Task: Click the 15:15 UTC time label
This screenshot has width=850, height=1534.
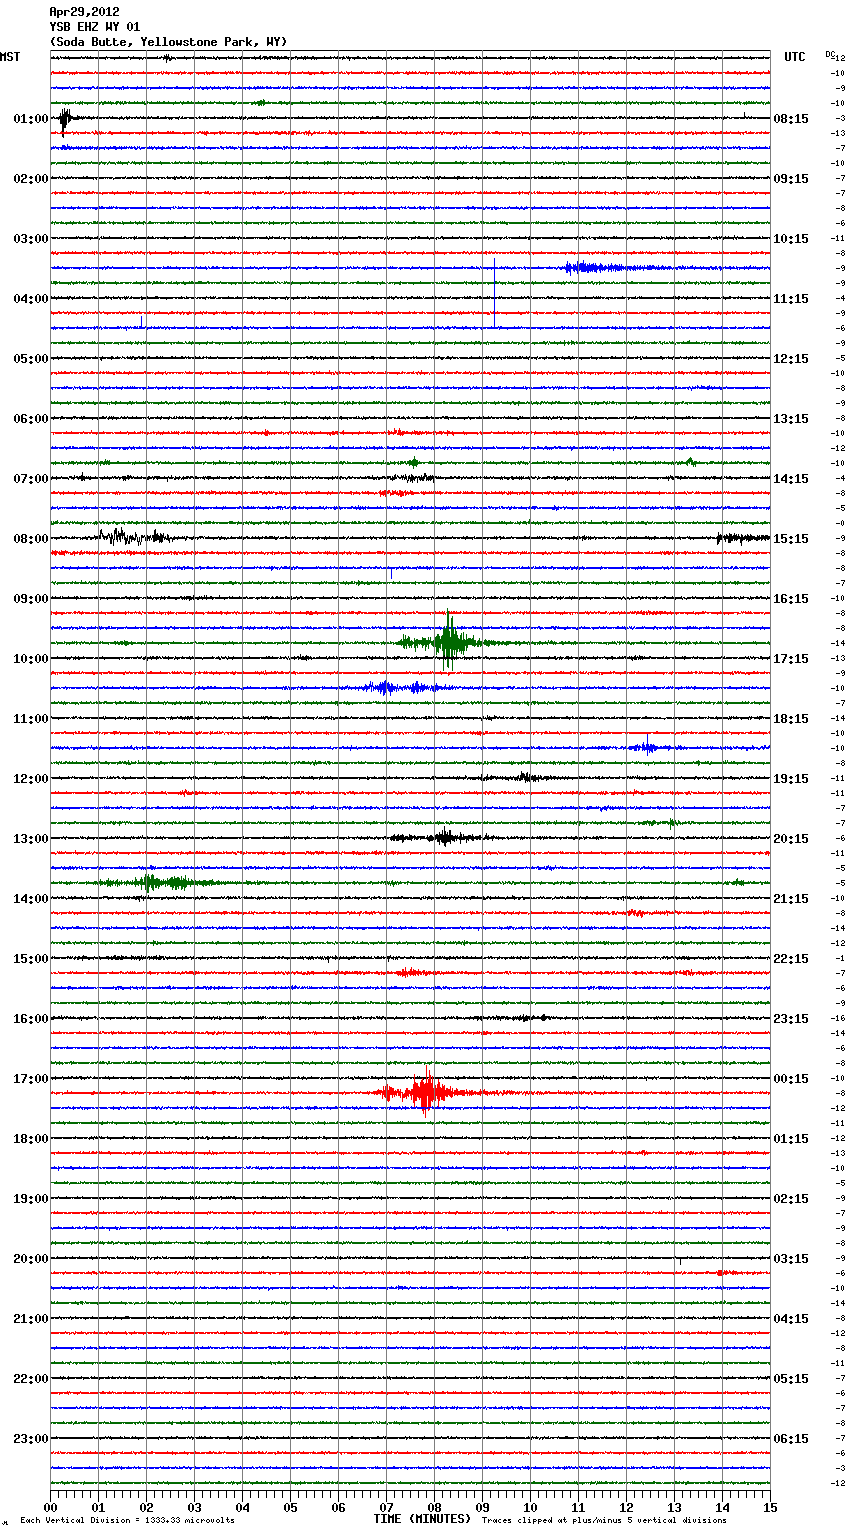Action: 791,539
